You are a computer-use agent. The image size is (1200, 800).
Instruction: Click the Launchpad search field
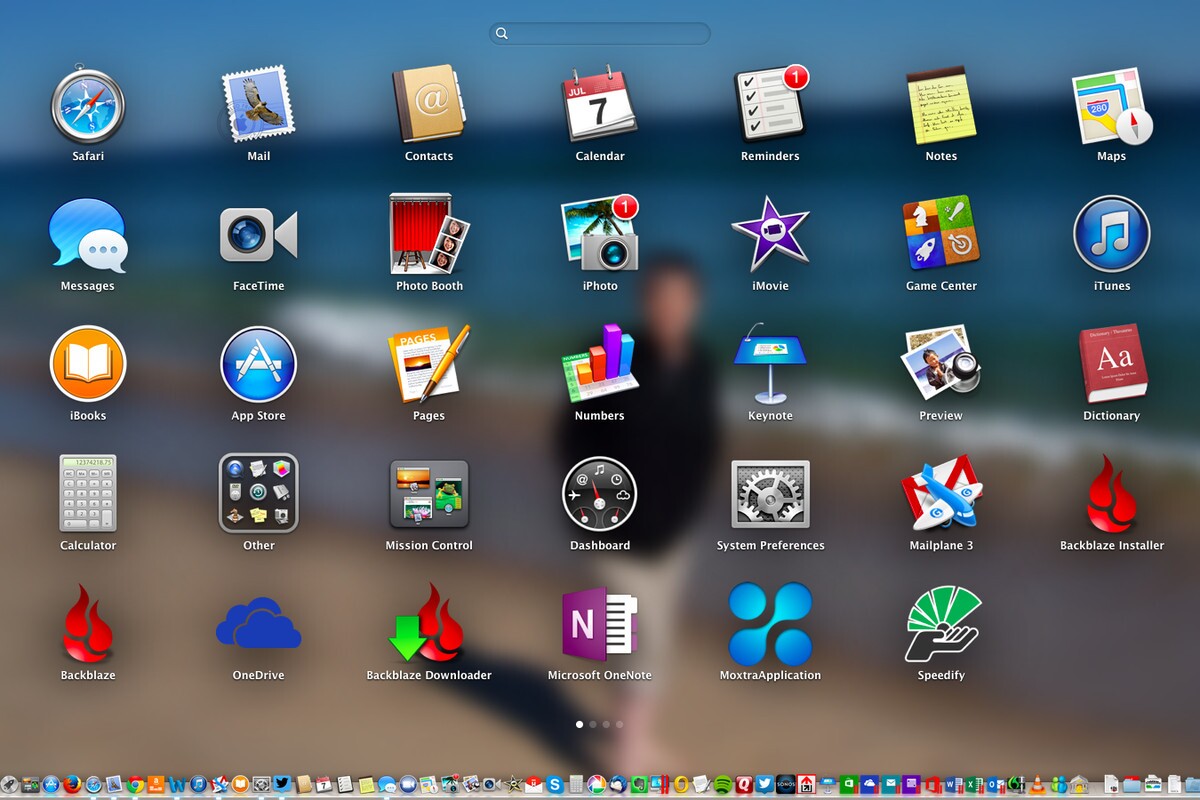600,33
